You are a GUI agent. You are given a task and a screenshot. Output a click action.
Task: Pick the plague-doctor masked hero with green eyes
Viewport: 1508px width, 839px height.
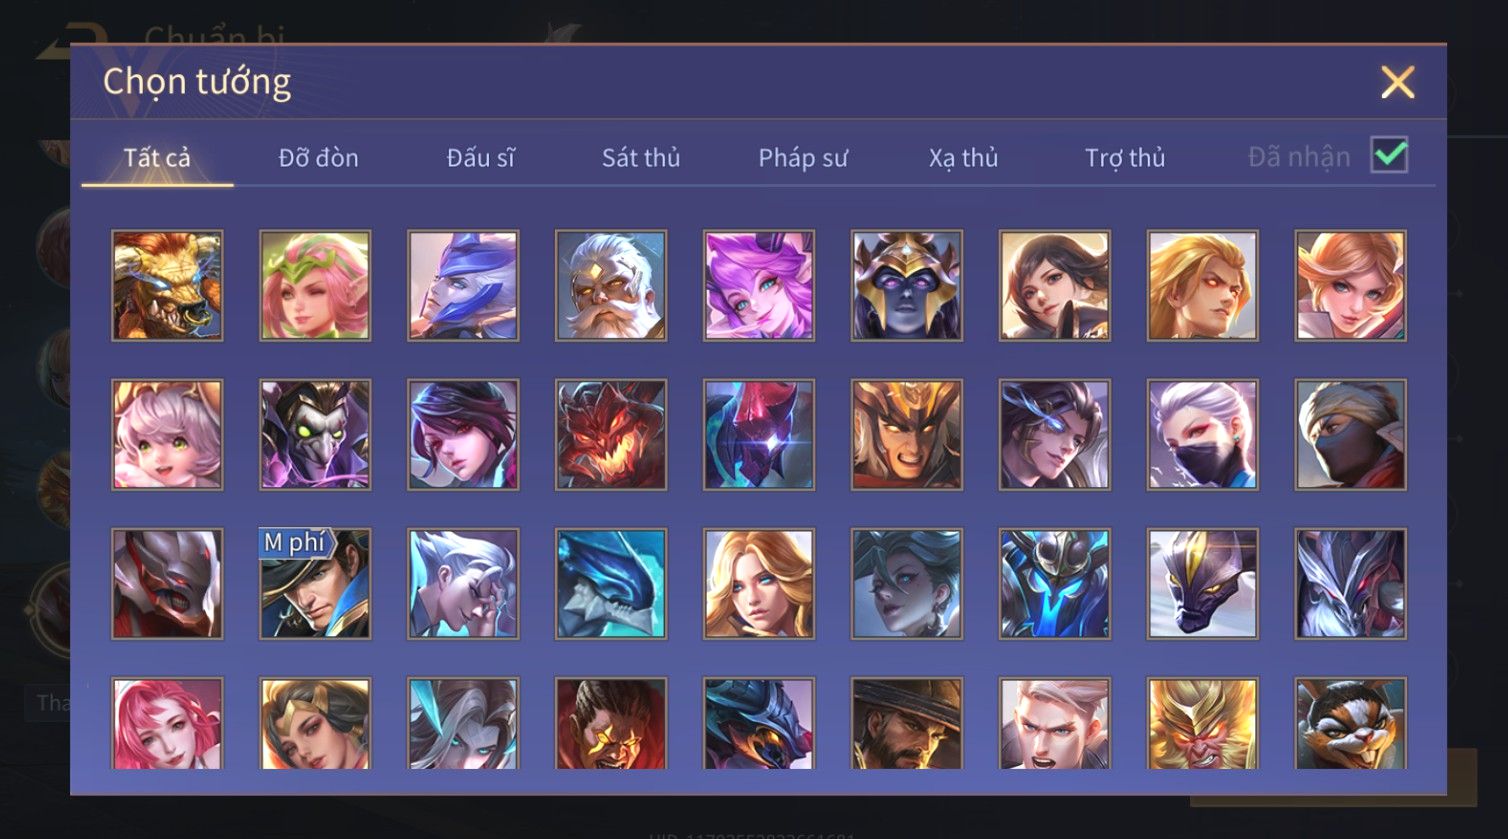pos(315,435)
